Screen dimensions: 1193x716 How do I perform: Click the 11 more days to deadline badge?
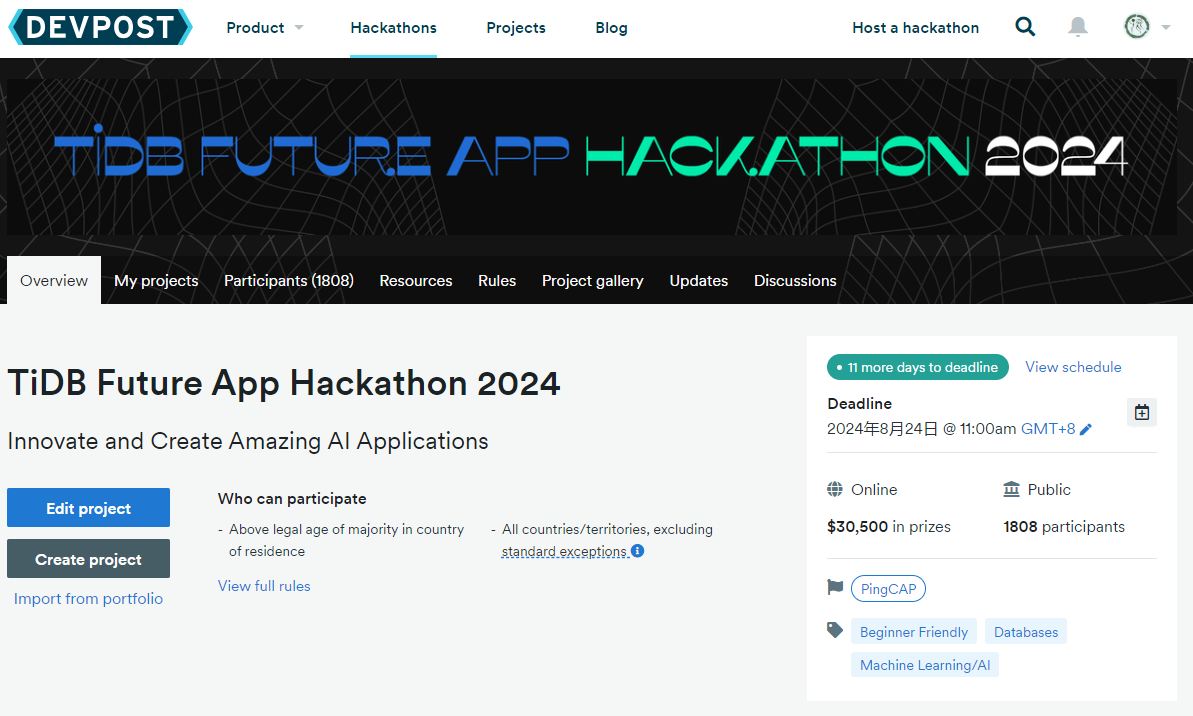coord(918,367)
